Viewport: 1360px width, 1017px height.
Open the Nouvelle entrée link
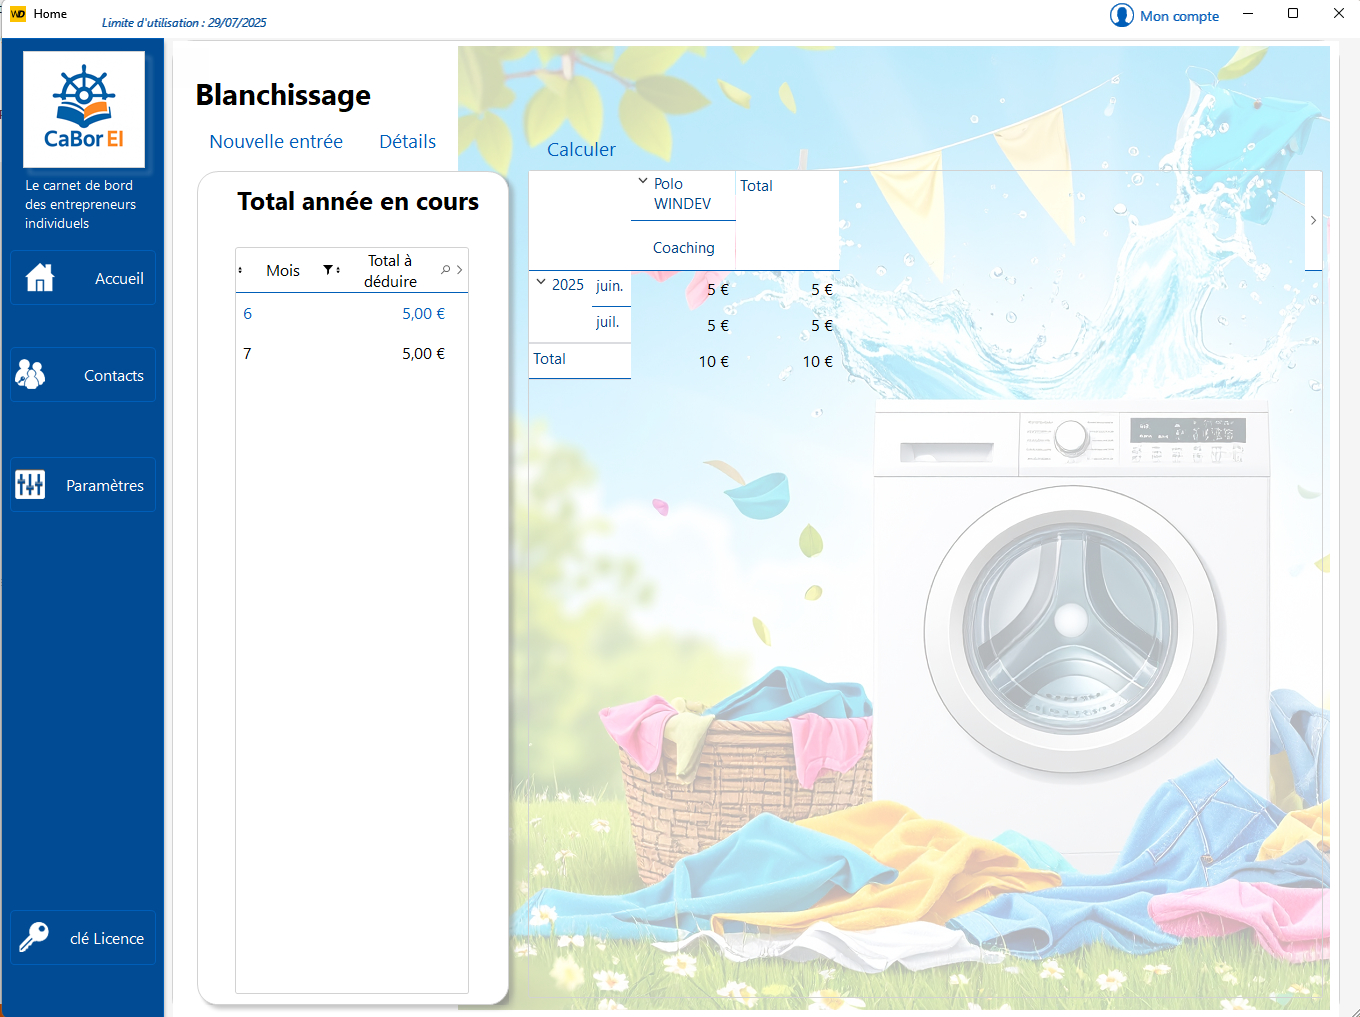[276, 142]
